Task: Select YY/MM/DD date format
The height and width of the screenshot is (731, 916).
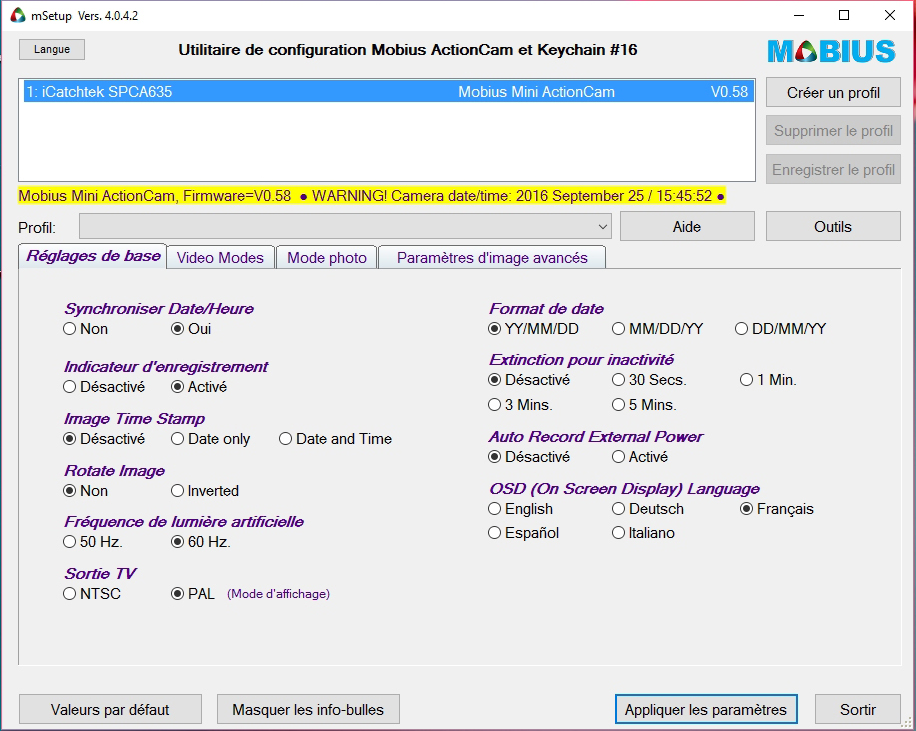Action: pyautogui.click(x=533, y=329)
